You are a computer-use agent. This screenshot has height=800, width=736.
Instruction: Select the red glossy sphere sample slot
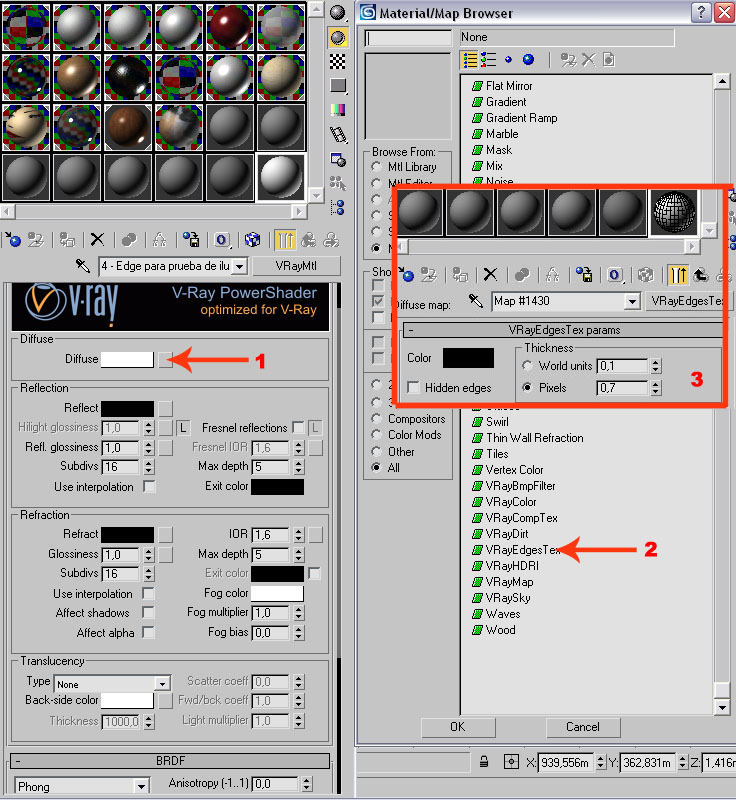[230, 27]
